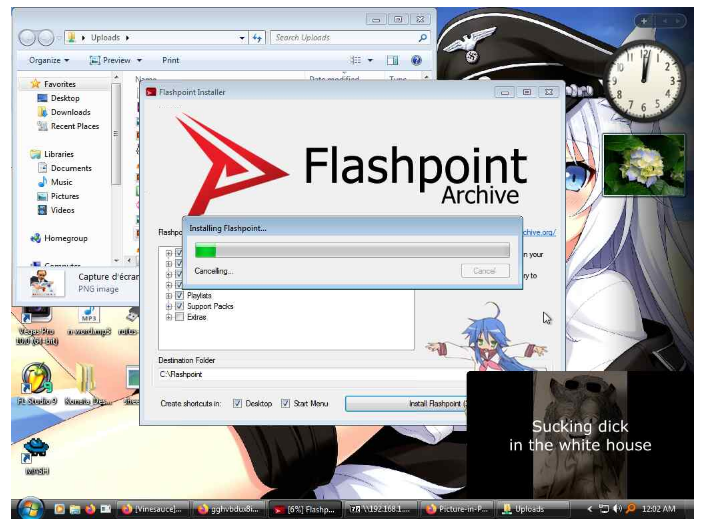Open the FL Studio 9 desktop shortcut
Image resolution: width=704 pixels, height=527 pixels.
[x=37, y=385]
